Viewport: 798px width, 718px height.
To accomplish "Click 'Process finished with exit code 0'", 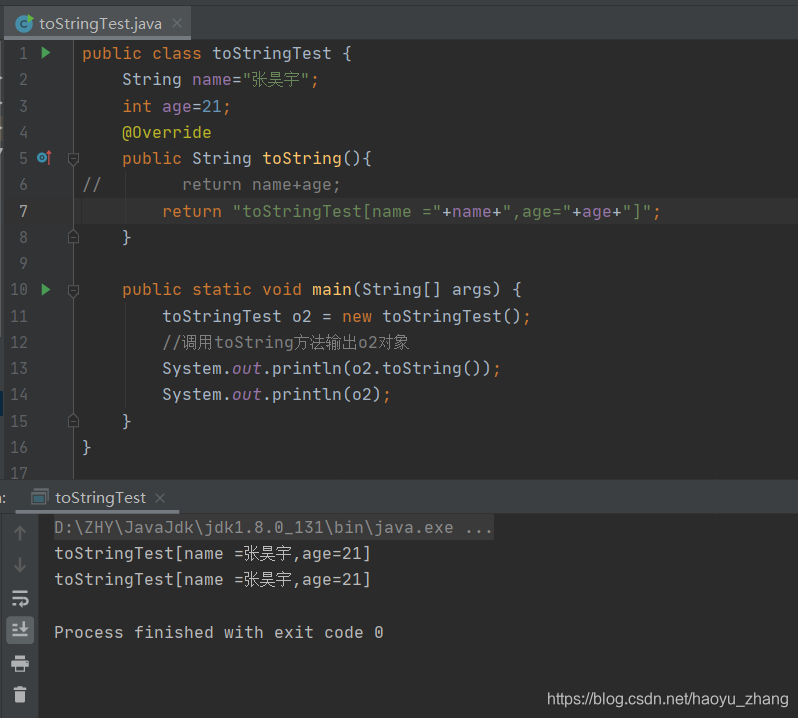I will click(x=219, y=633).
